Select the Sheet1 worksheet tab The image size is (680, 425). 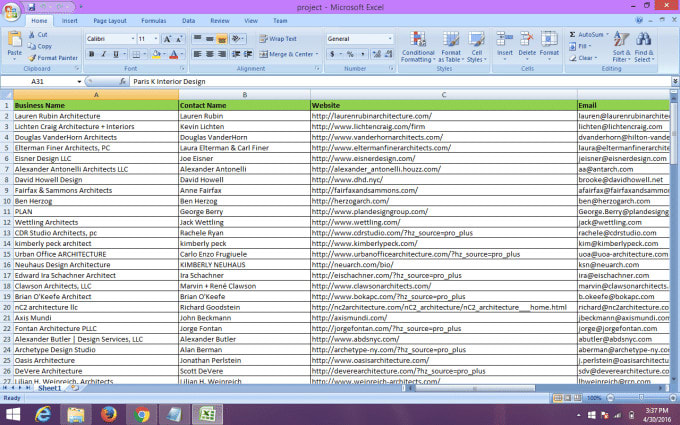click(x=49, y=388)
